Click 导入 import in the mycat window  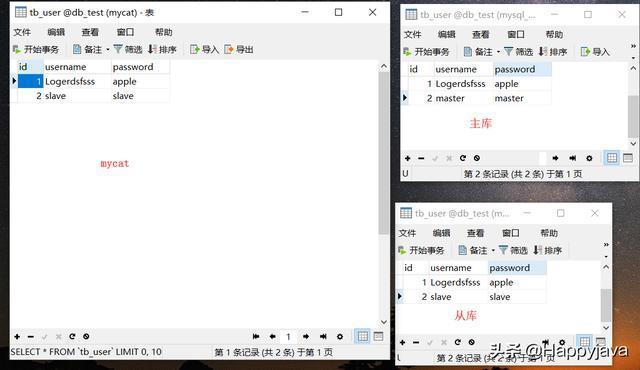[204, 49]
